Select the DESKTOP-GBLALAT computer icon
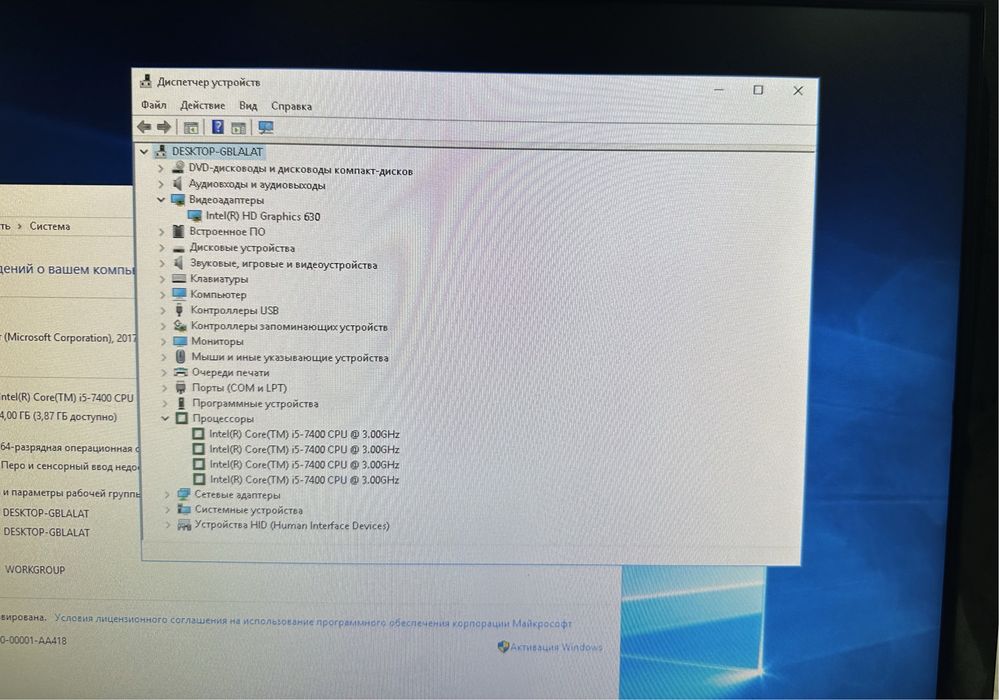Image resolution: width=999 pixels, height=700 pixels. coord(161,152)
